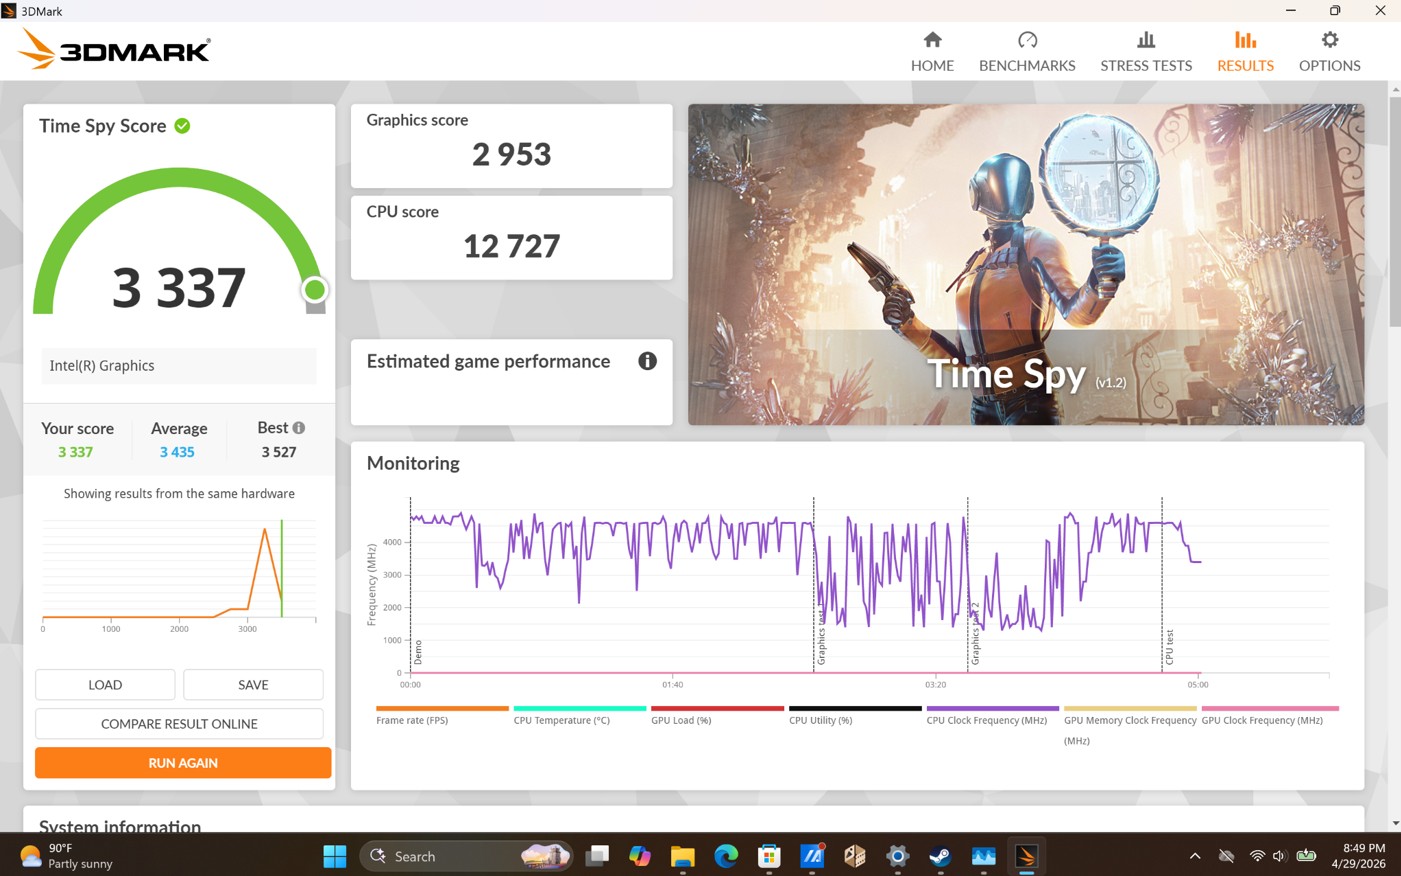Click the Graphics test 2 marker line

968,585
